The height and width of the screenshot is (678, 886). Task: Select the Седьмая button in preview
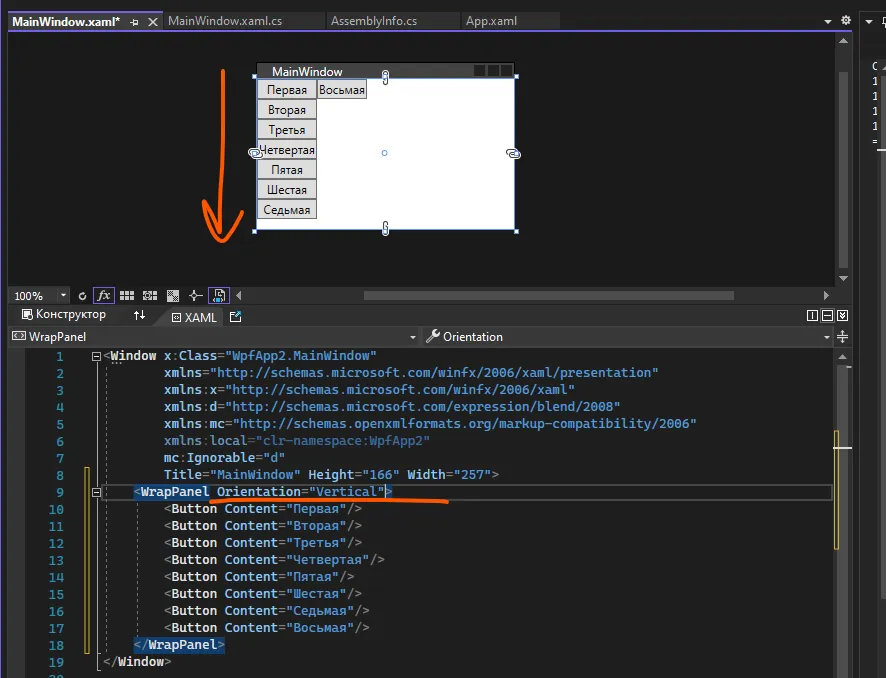pyautogui.click(x=286, y=210)
